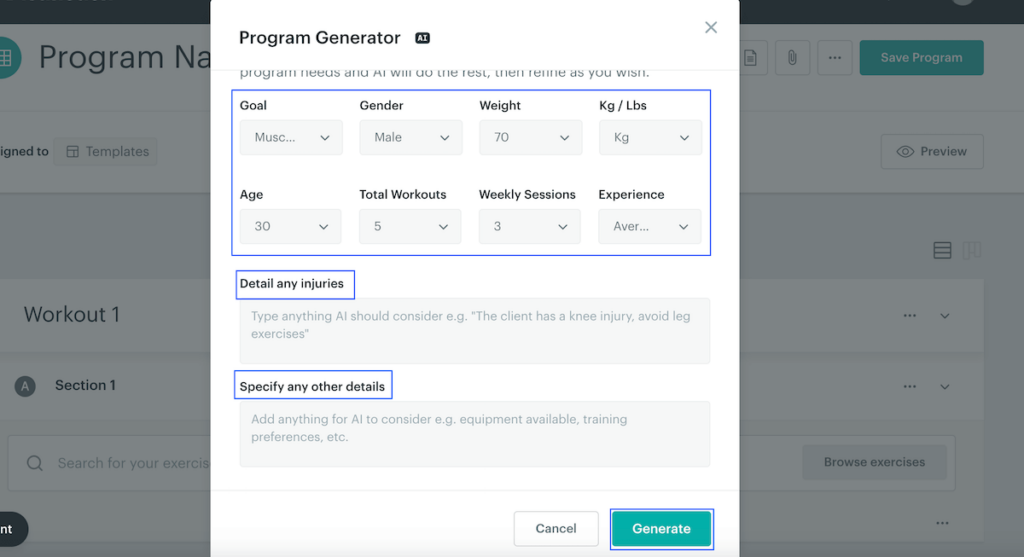This screenshot has height=557, width=1024.
Task: Expand the Experience dropdown
Action: point(650,227)
